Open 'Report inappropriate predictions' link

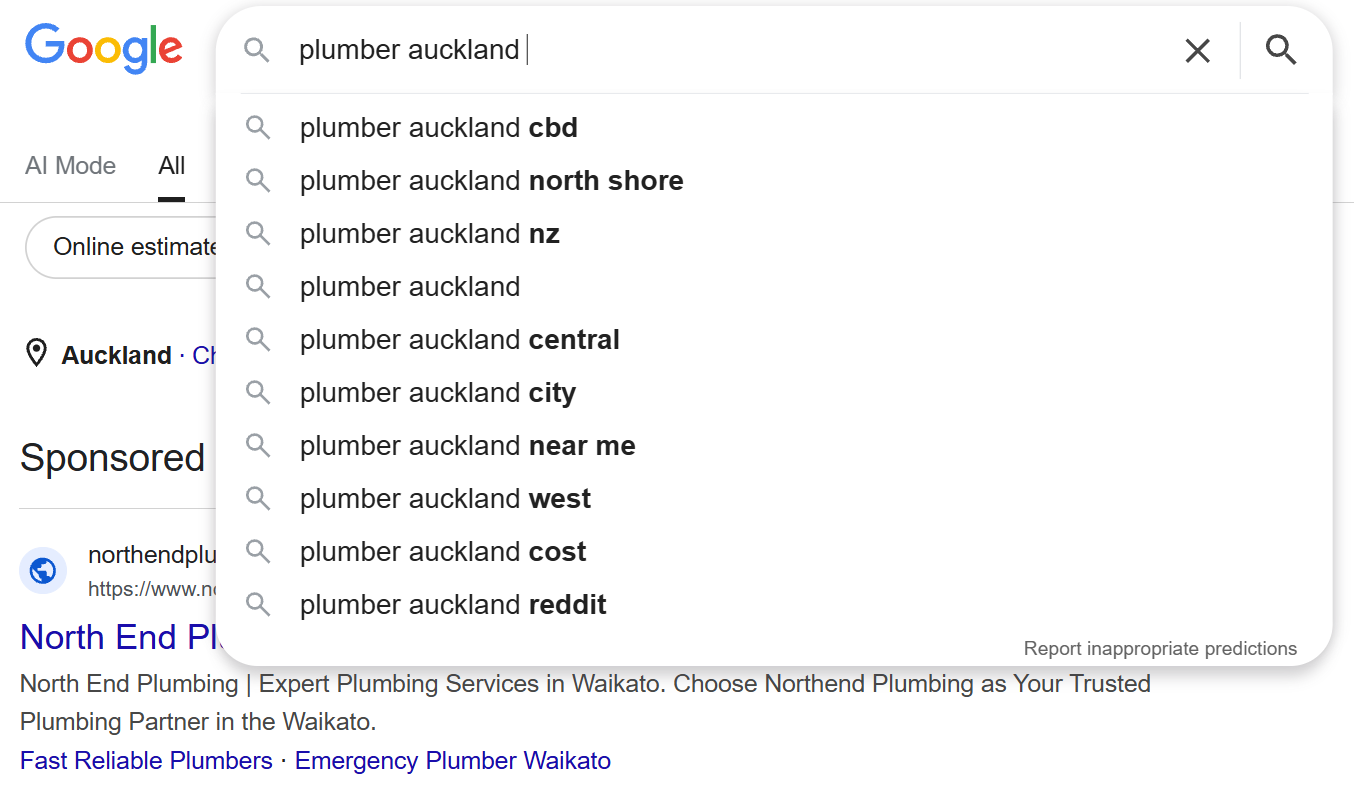(1160, 649)
